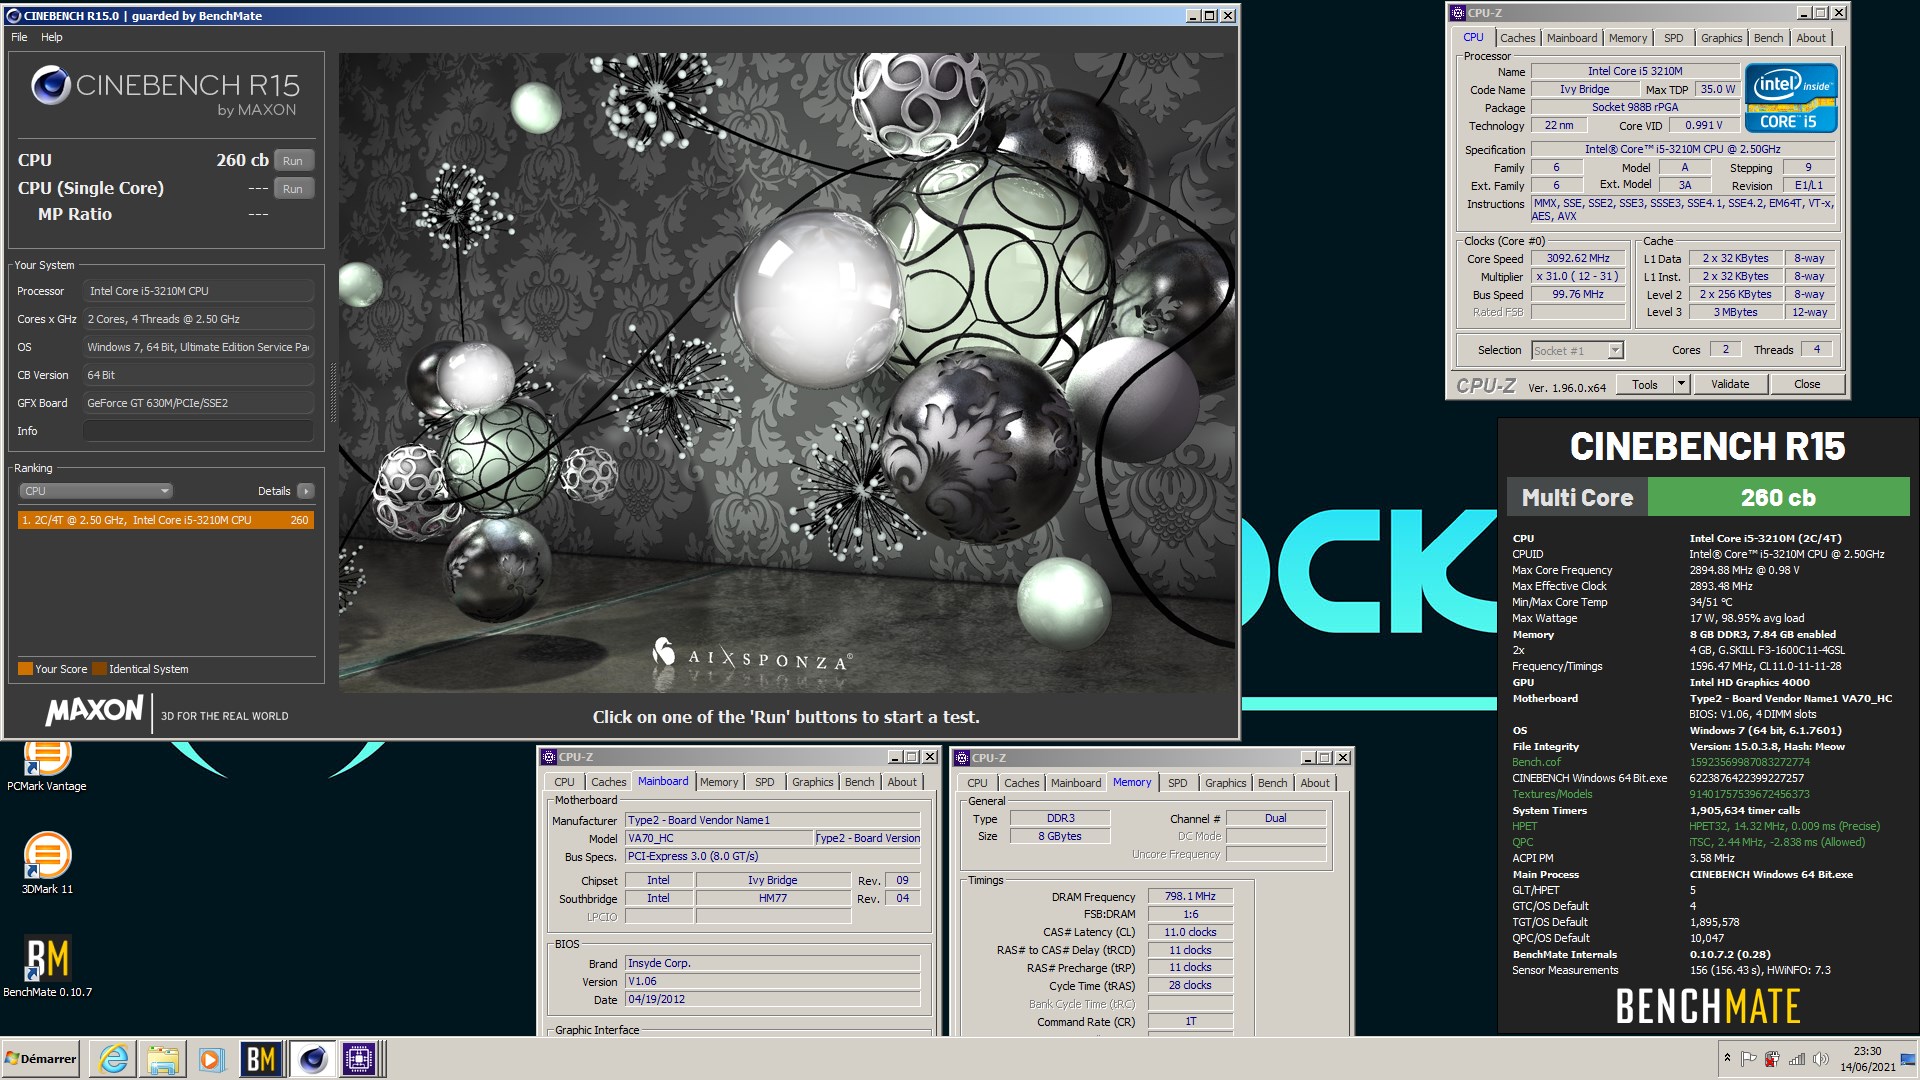Image resolution: width=1920 pixels, height=1080 pixels.
Task: Click the MAXON logo at bottom
Action: (95, 711)
